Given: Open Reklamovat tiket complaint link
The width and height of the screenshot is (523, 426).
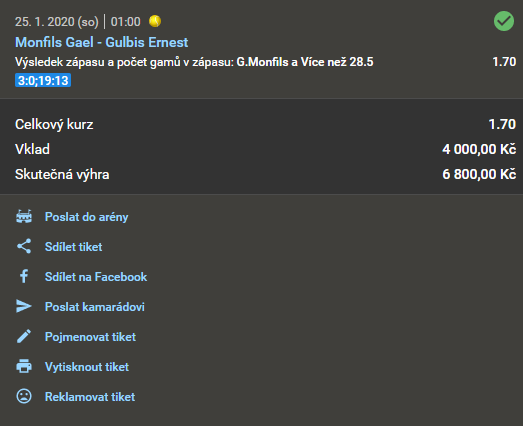Looking at the screenshot, I should (x=90, y=397).
